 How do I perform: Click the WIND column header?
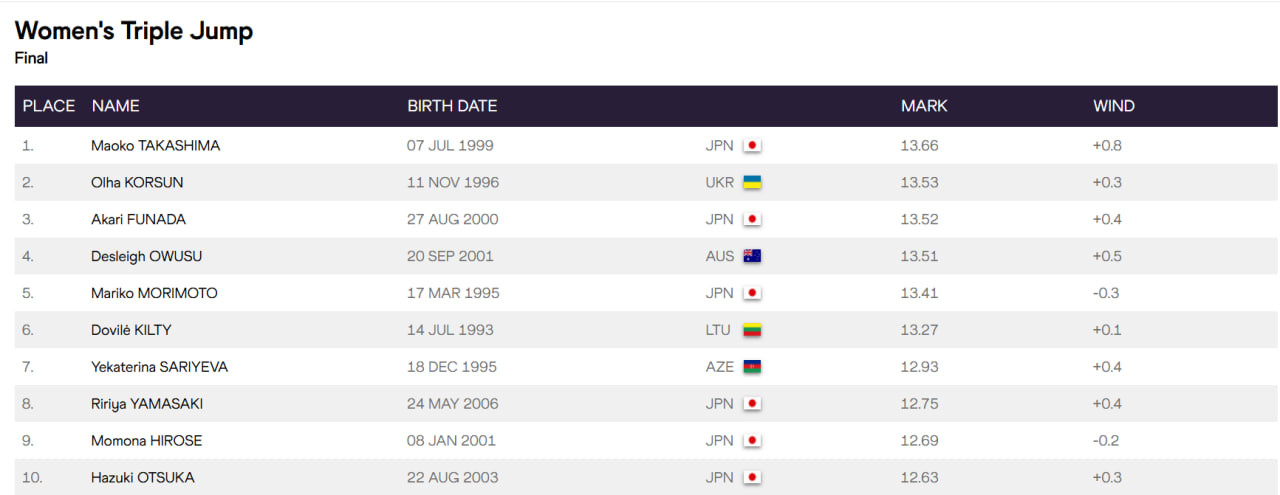1114,106
